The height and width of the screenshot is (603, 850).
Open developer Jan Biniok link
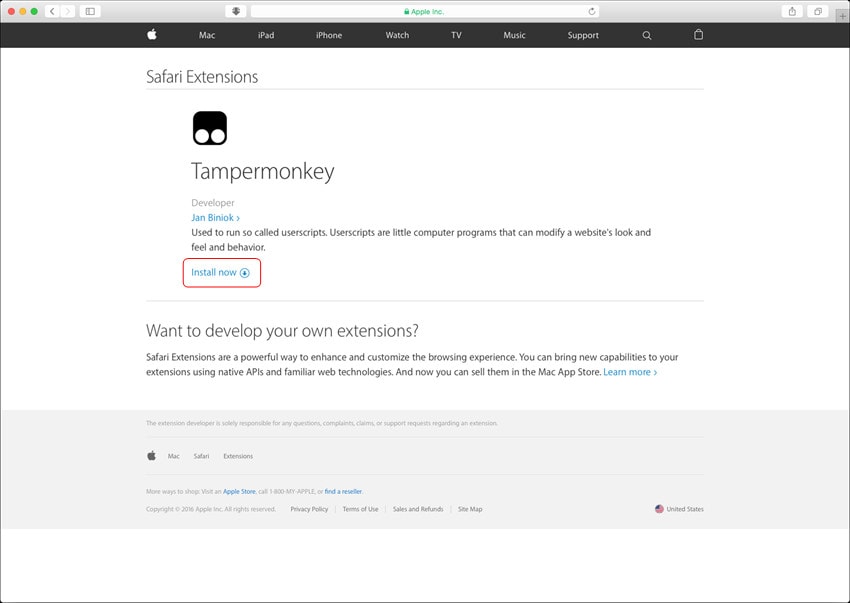(215, 217)
